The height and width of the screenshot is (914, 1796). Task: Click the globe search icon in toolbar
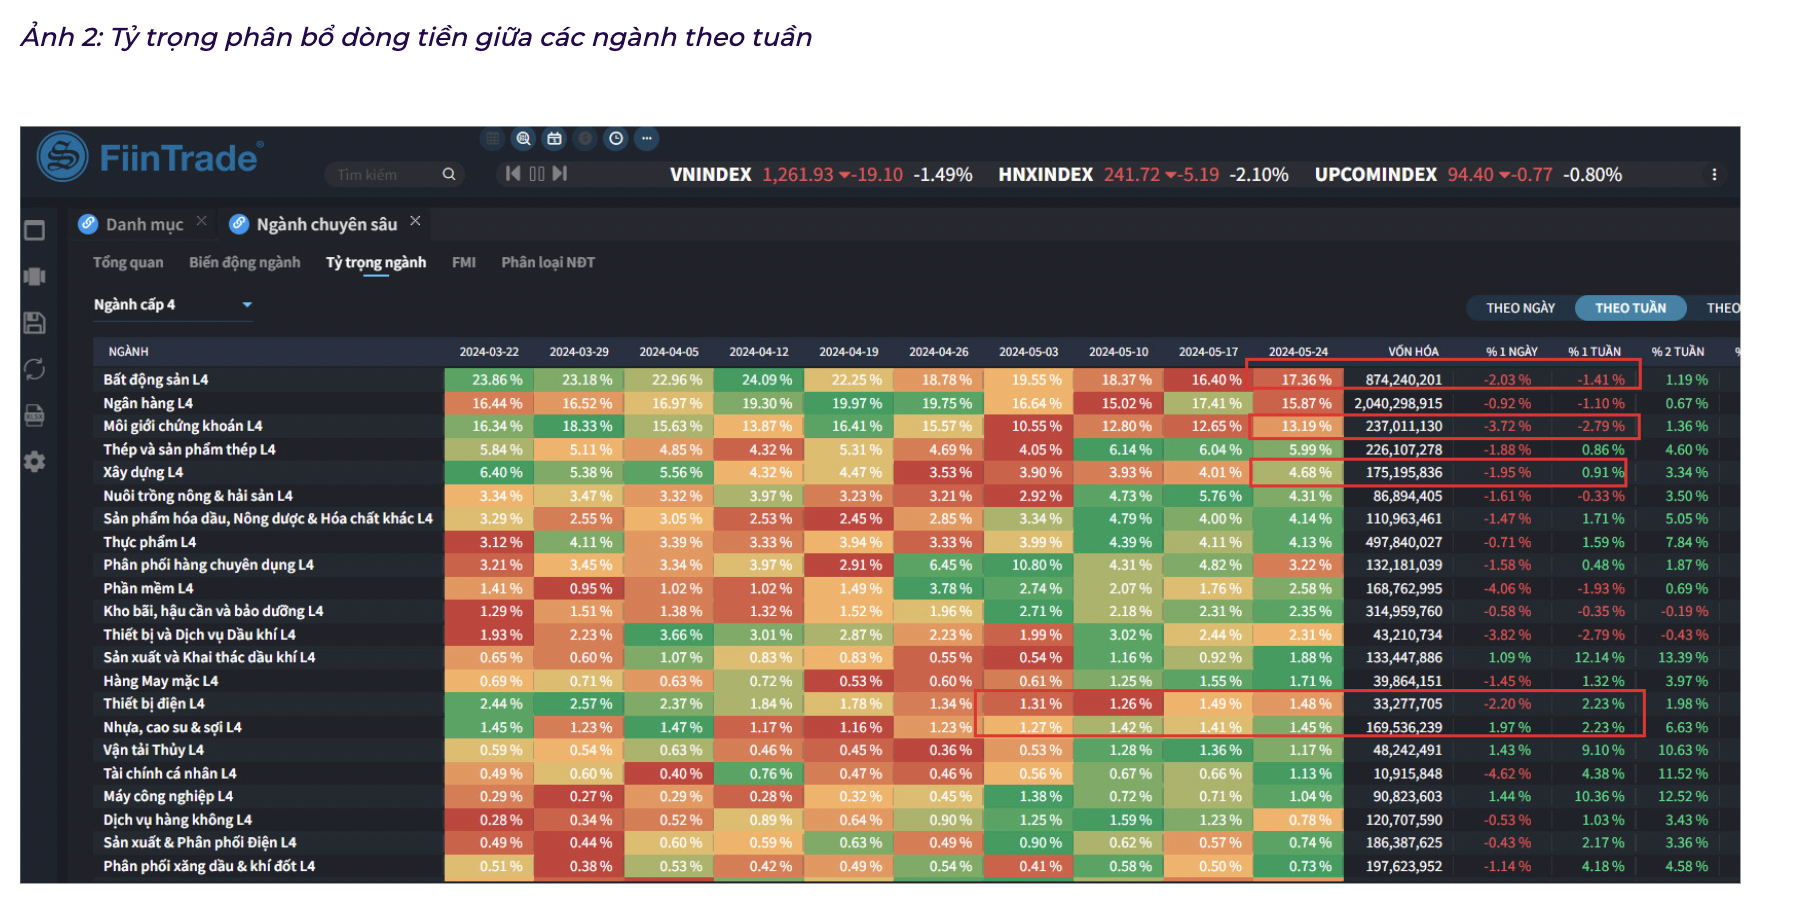click(x=523, y=139)
